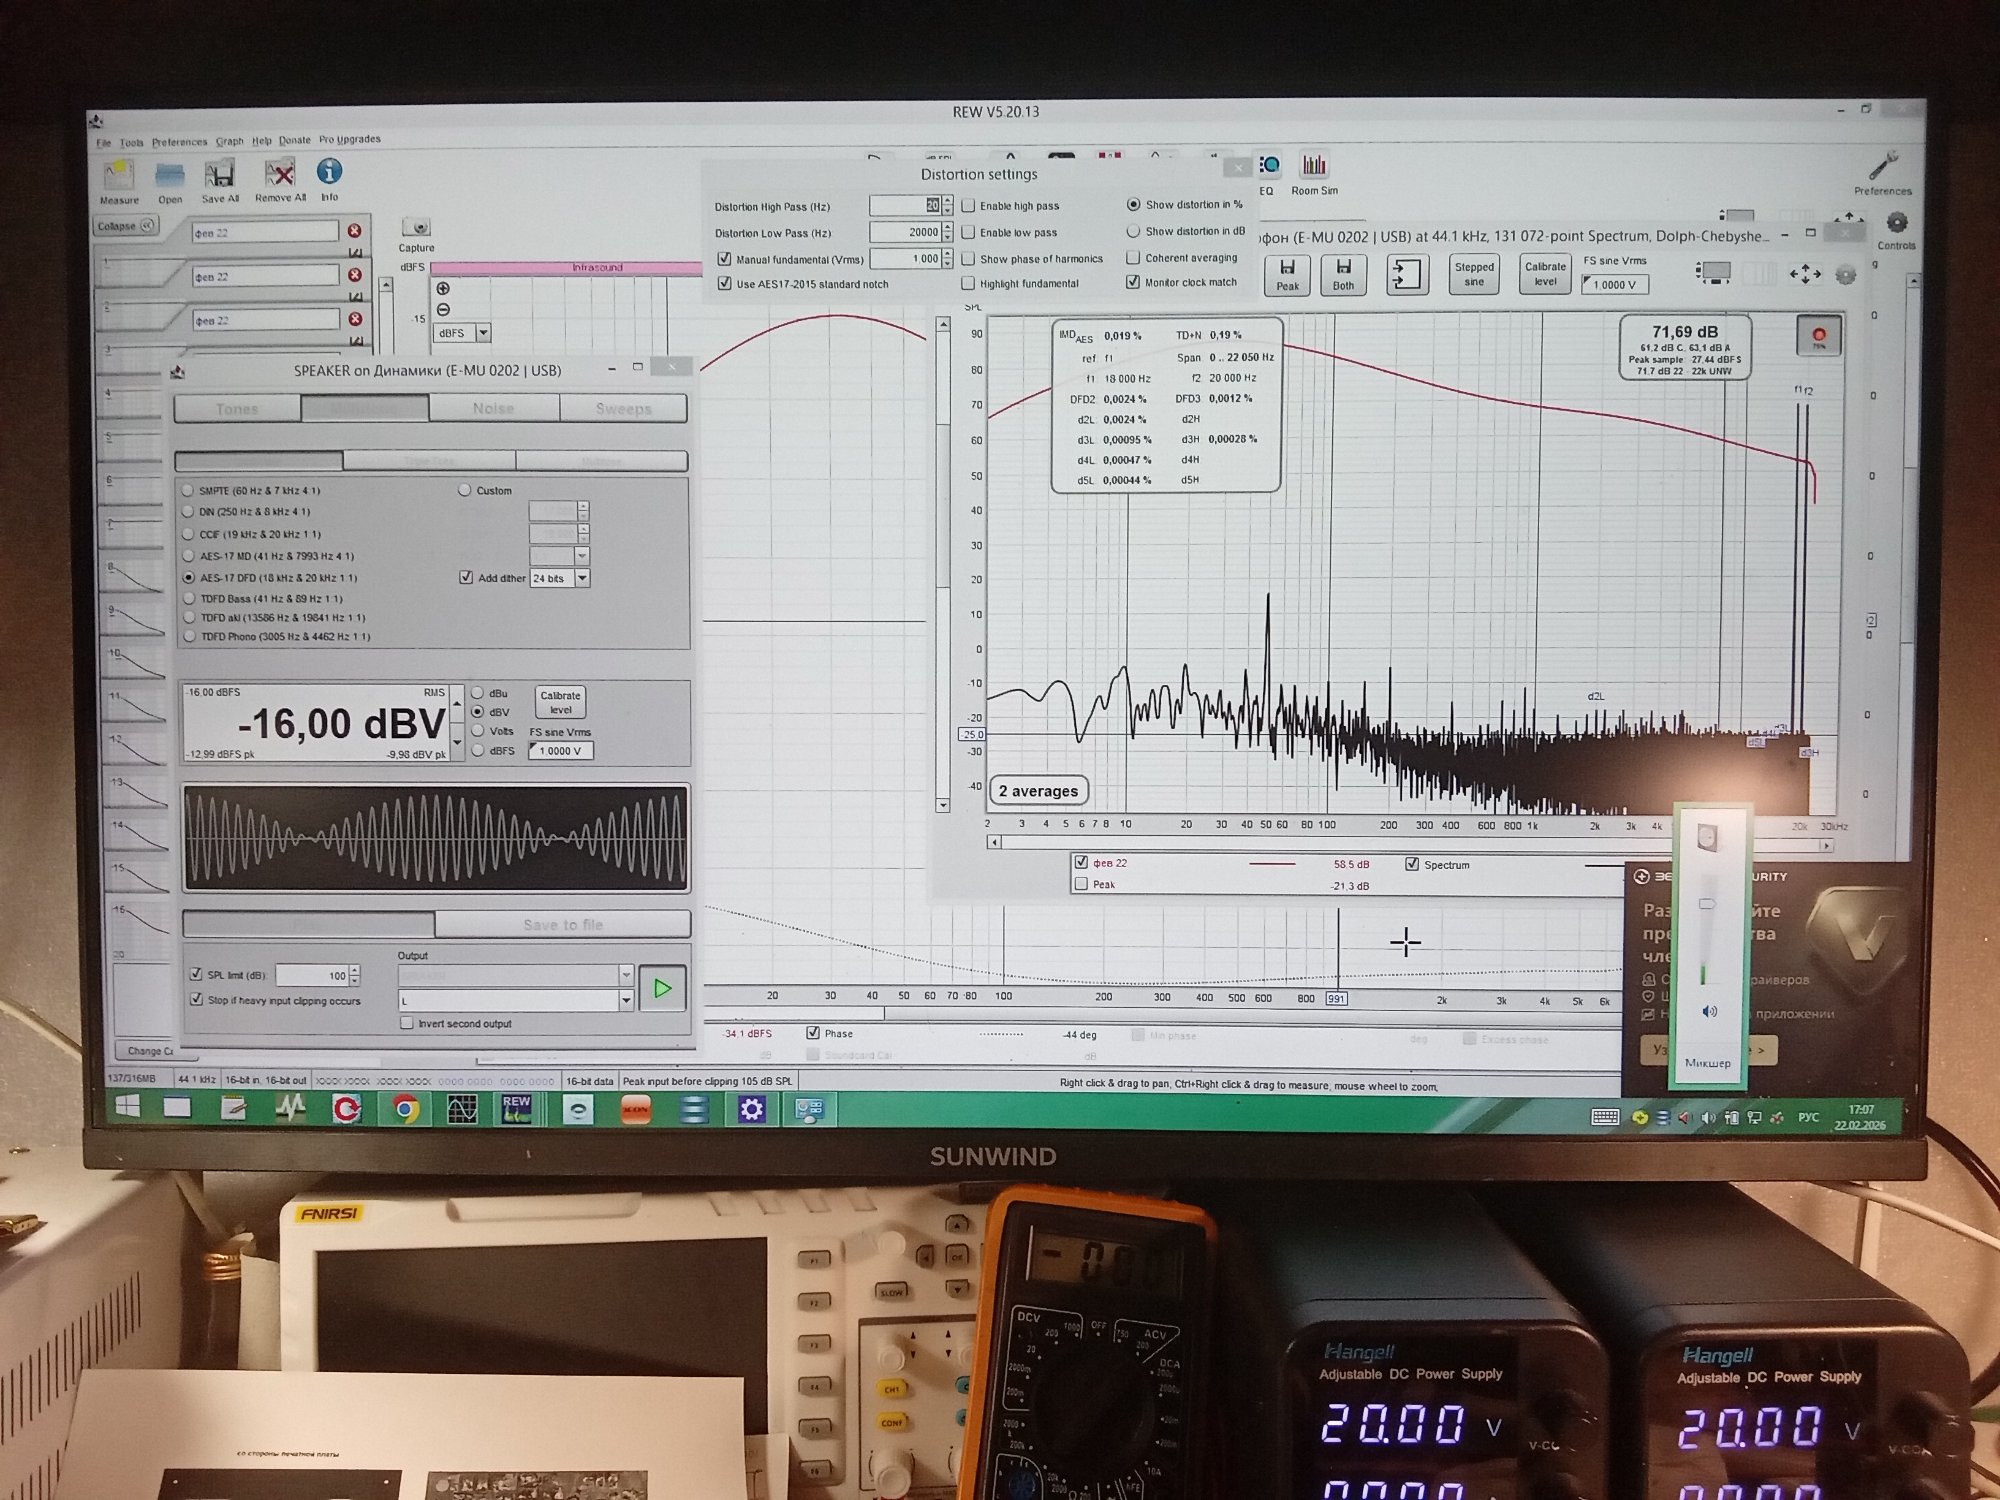Open the Preferences menu
Viewport: 2000px width, 1500px height.
click(179, 142)
